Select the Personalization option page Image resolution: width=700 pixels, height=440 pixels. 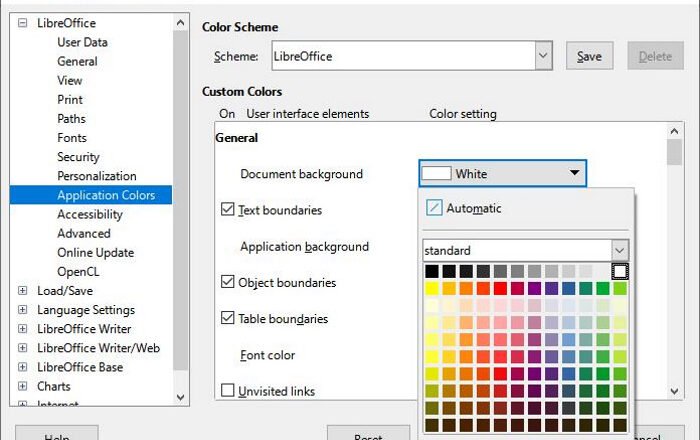pos(97,176)
